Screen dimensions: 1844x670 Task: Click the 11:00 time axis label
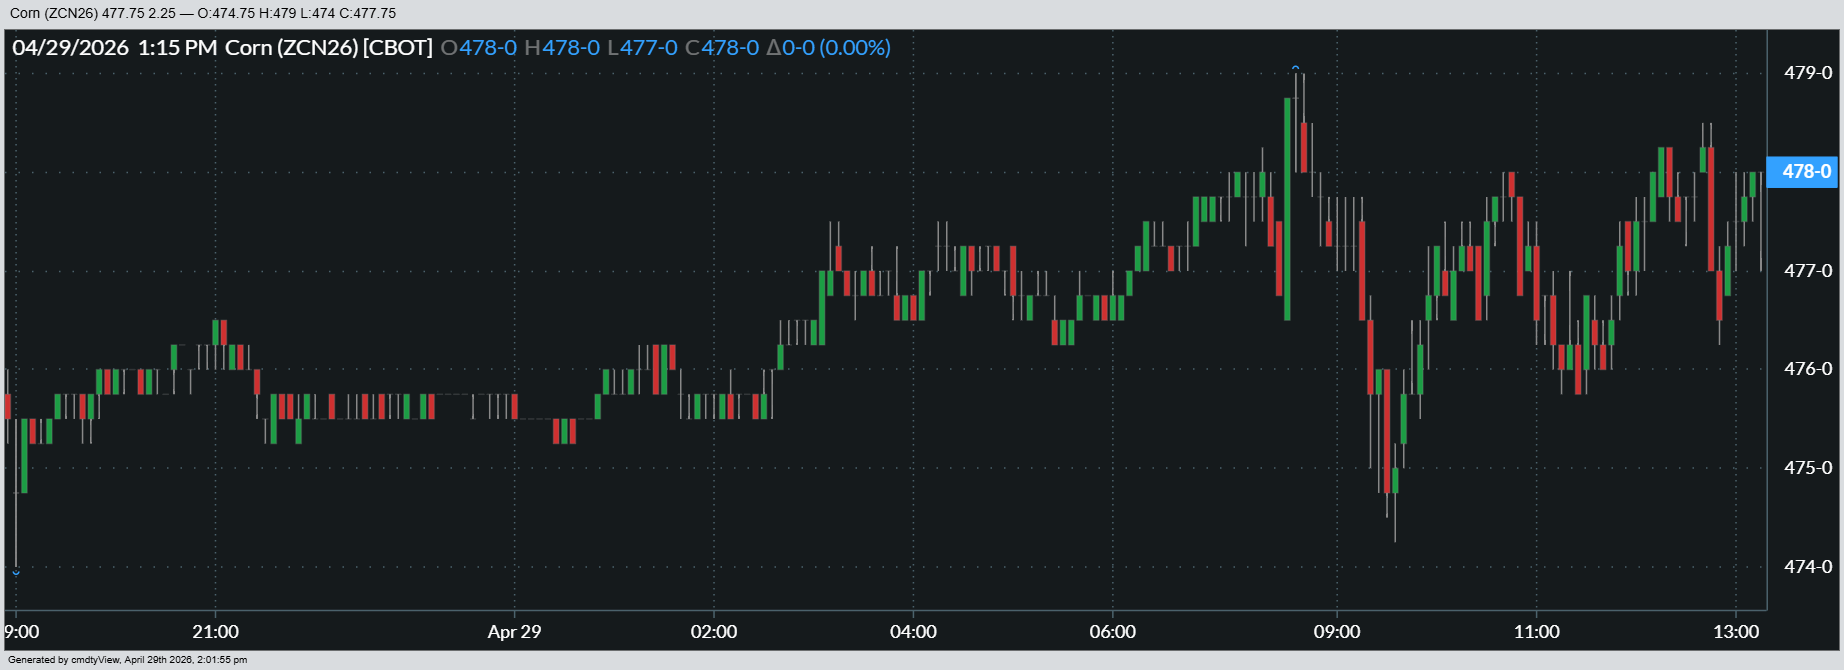click(x=1536, y=632)
